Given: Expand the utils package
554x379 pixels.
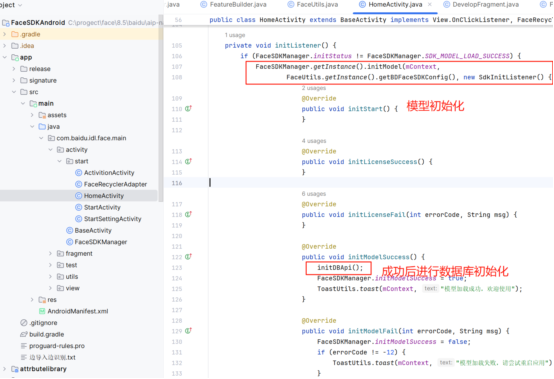Looking at the screenshot, I should (51, 277).
